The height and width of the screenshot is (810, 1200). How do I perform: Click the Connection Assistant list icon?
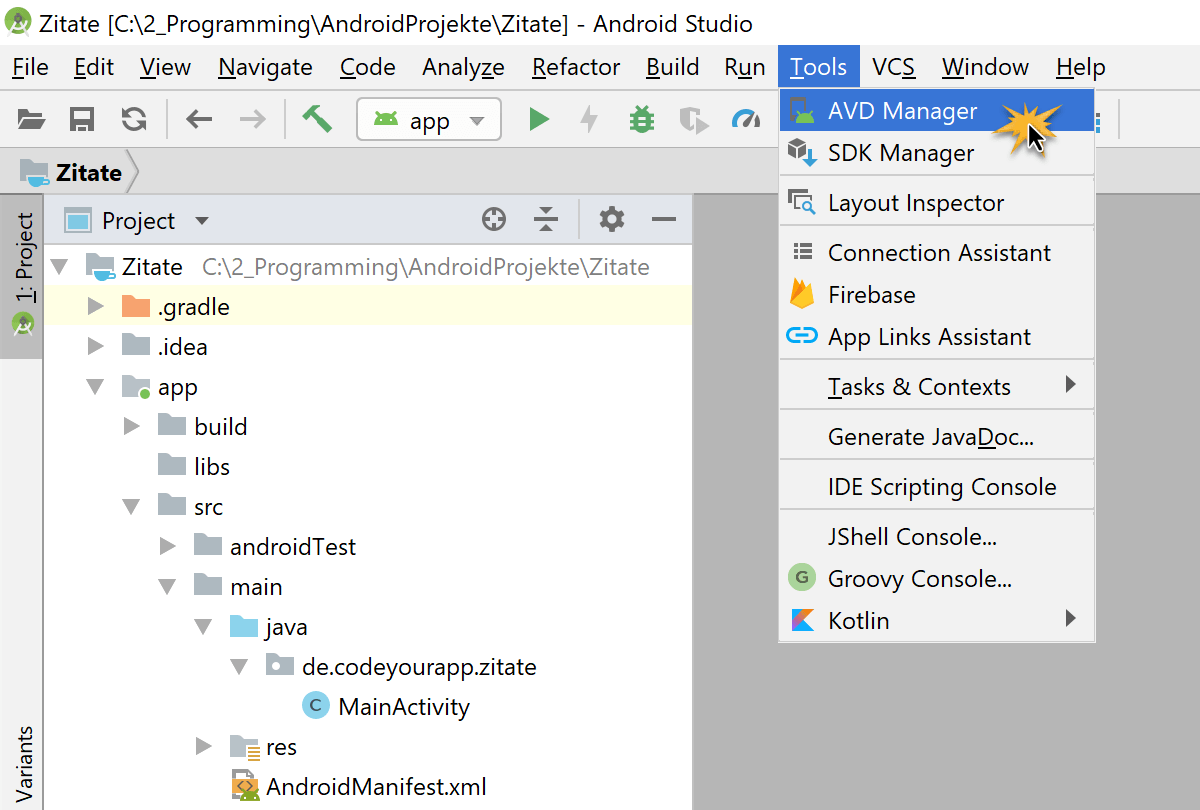click(x=802, y=252)
